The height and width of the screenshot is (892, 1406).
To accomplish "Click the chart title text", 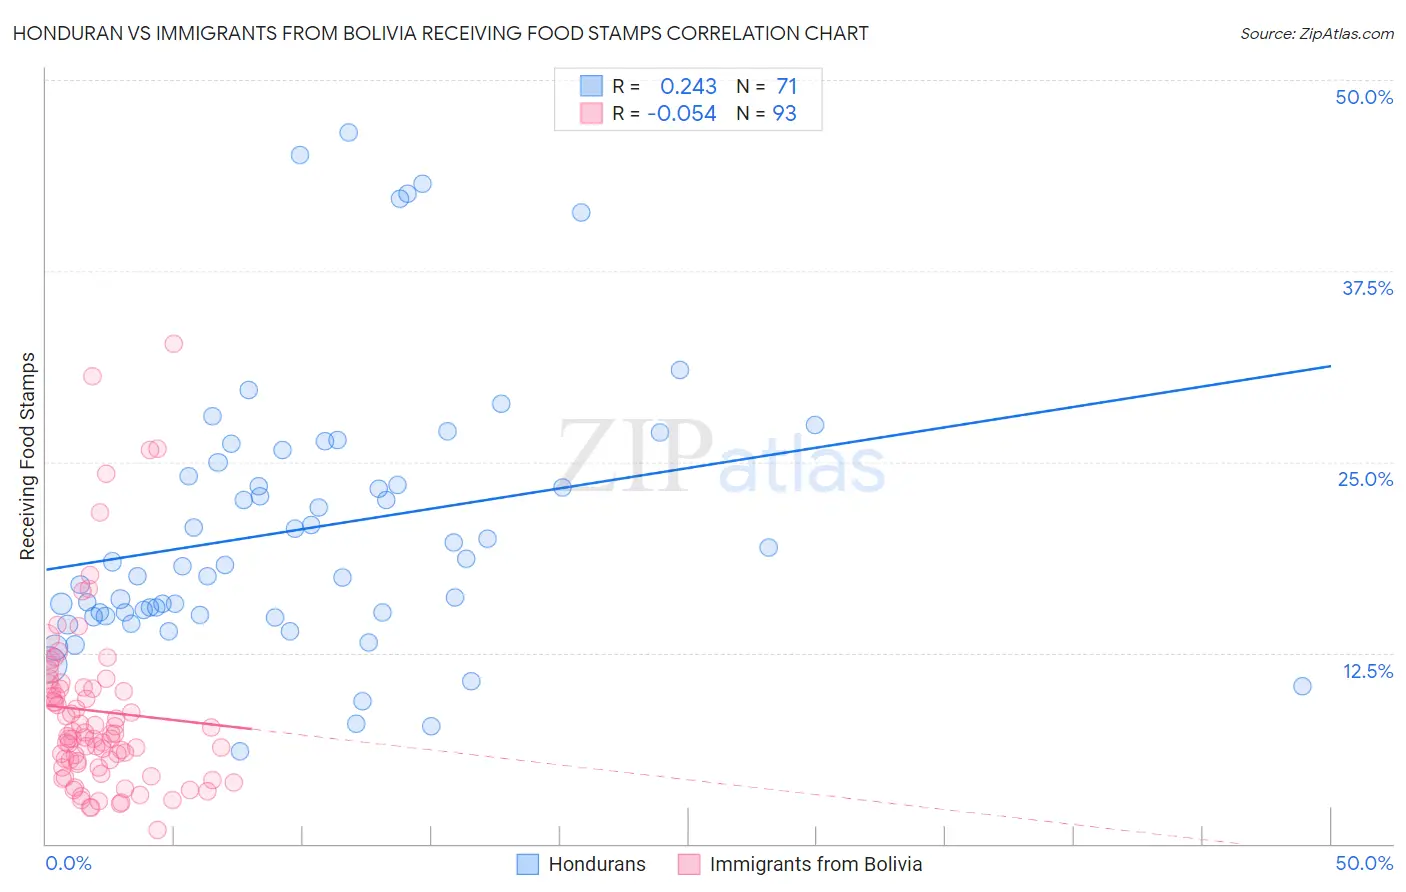I will point(440,33).
